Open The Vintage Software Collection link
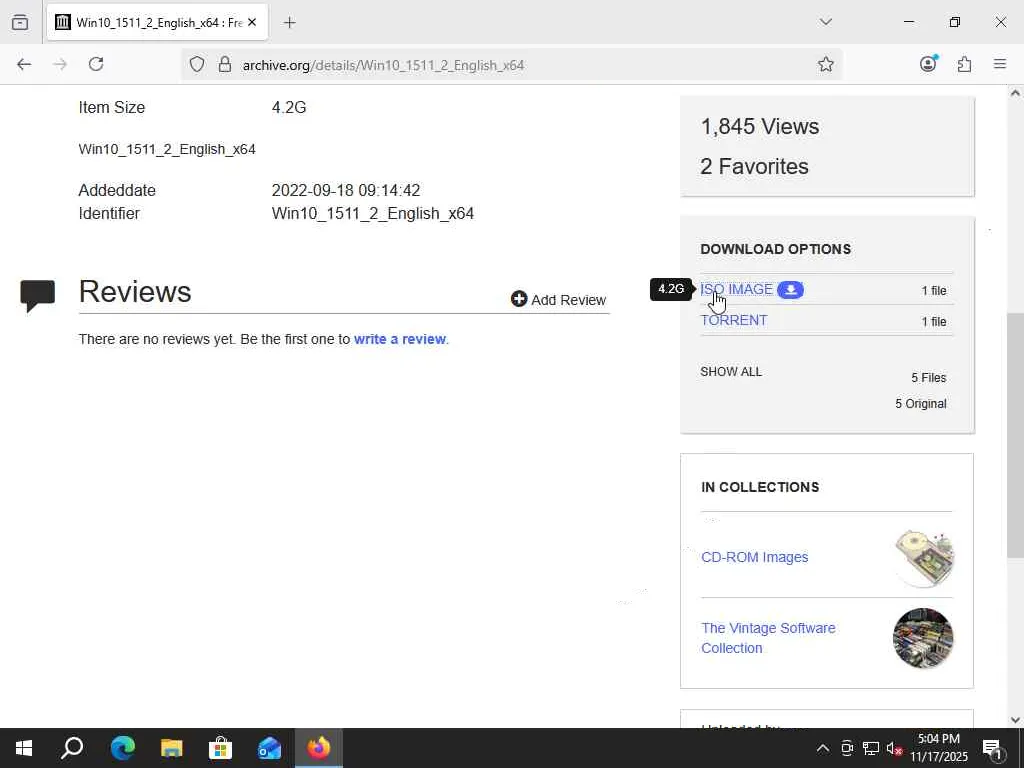 tap(768, 638)
